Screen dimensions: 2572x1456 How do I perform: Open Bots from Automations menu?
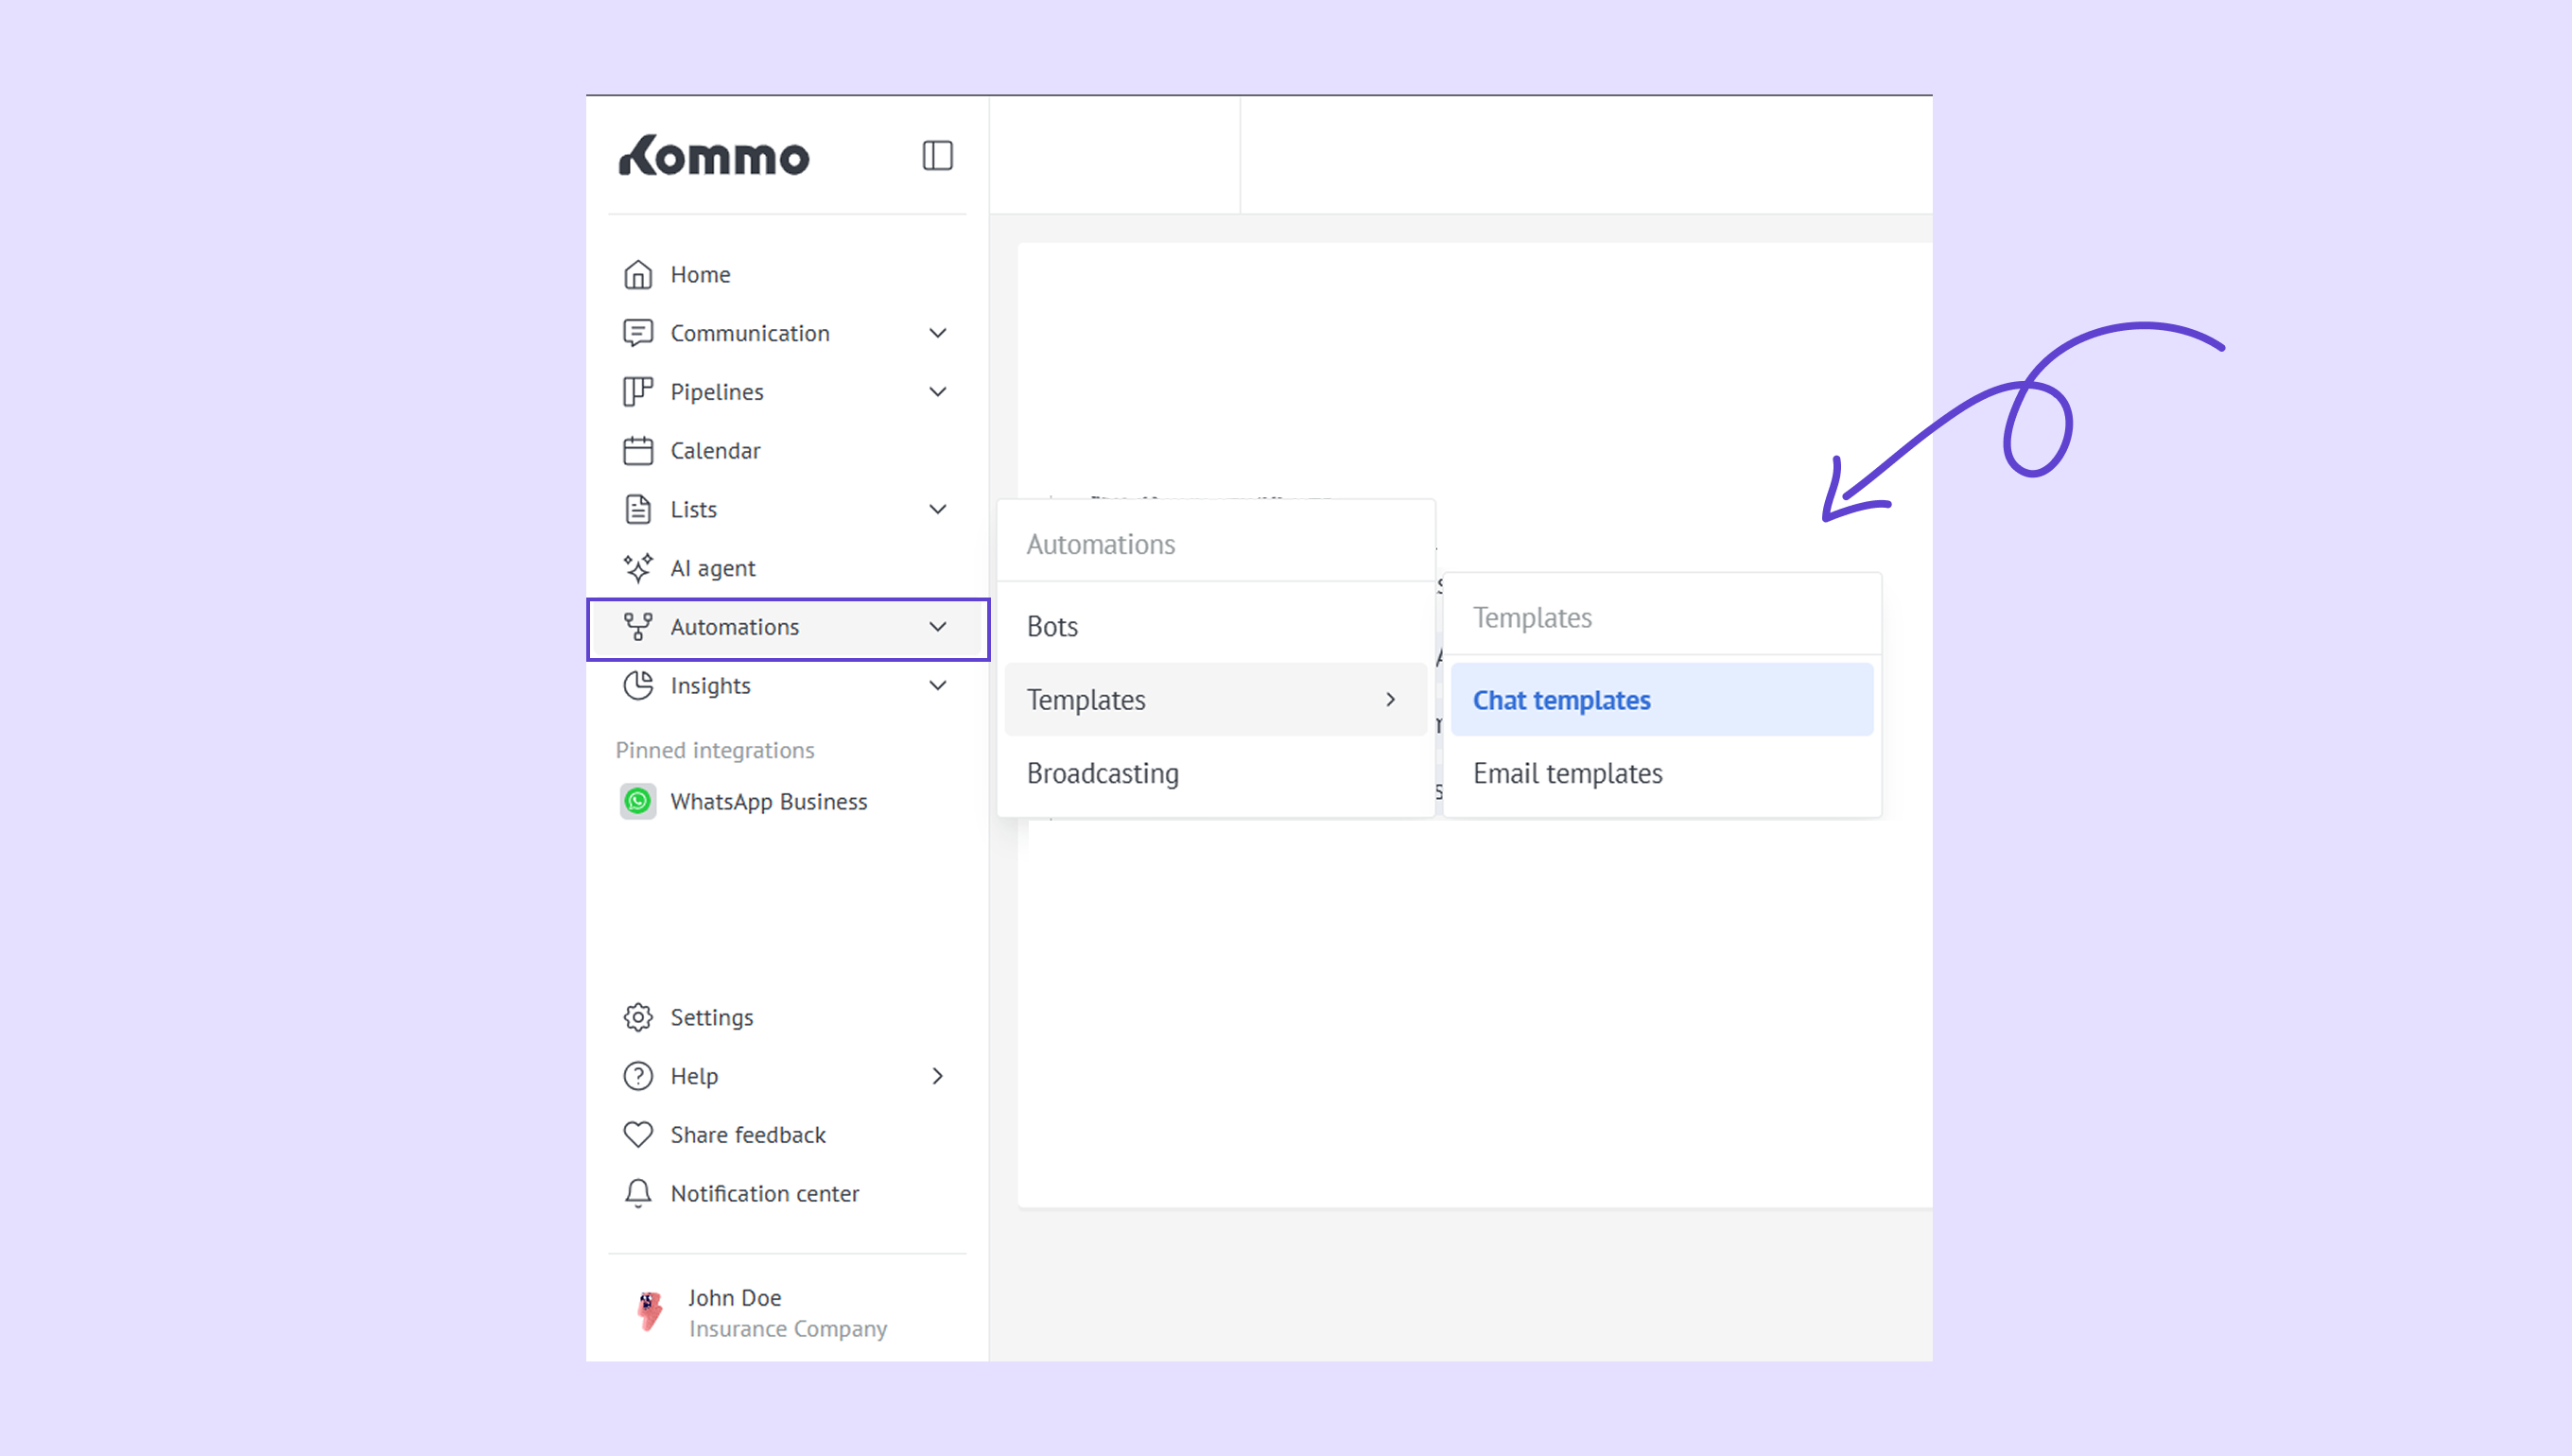[1052, 626]
